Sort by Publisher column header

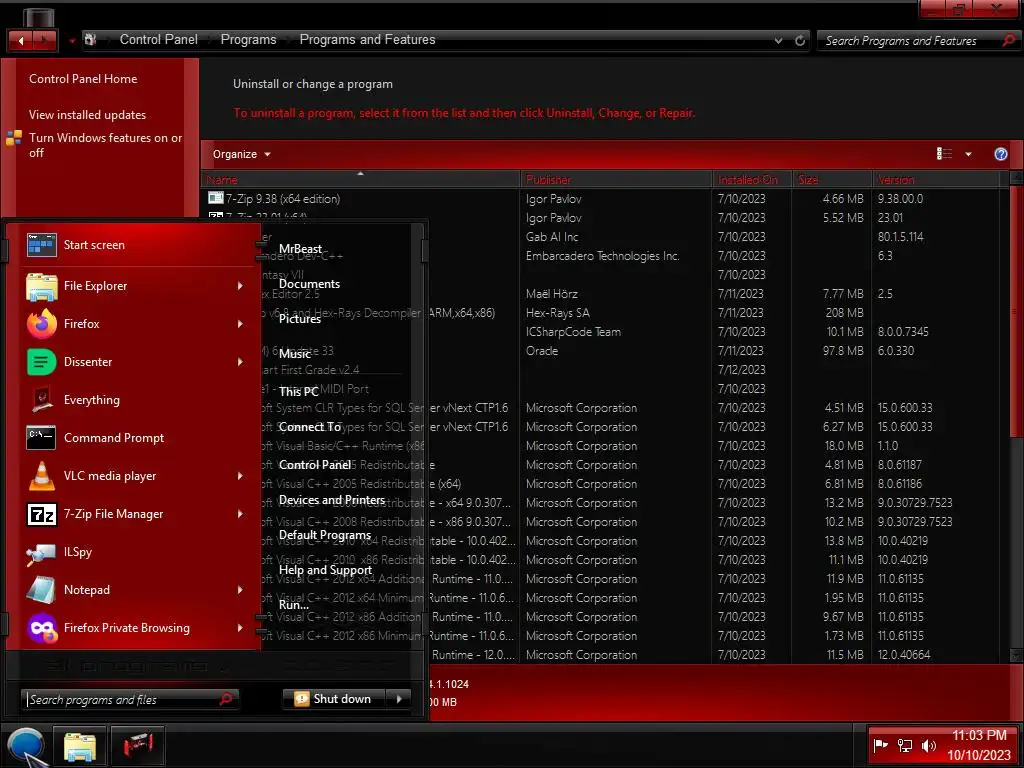tap(616, 180)
